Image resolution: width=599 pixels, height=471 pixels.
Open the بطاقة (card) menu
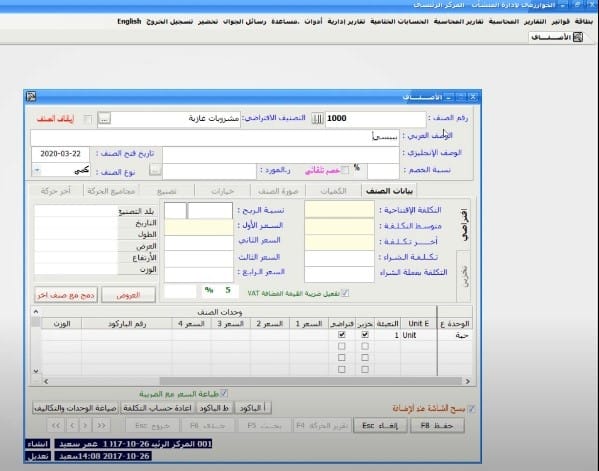pos(584,21)
